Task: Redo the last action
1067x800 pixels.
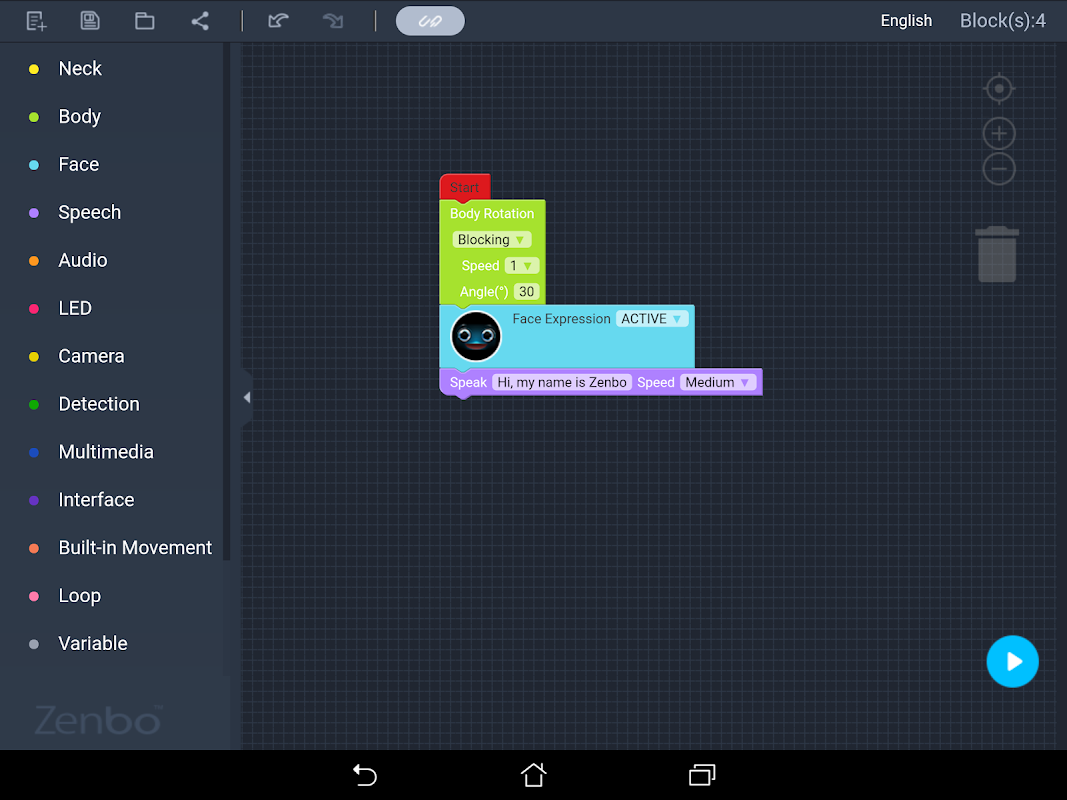Action: point(333,21)
